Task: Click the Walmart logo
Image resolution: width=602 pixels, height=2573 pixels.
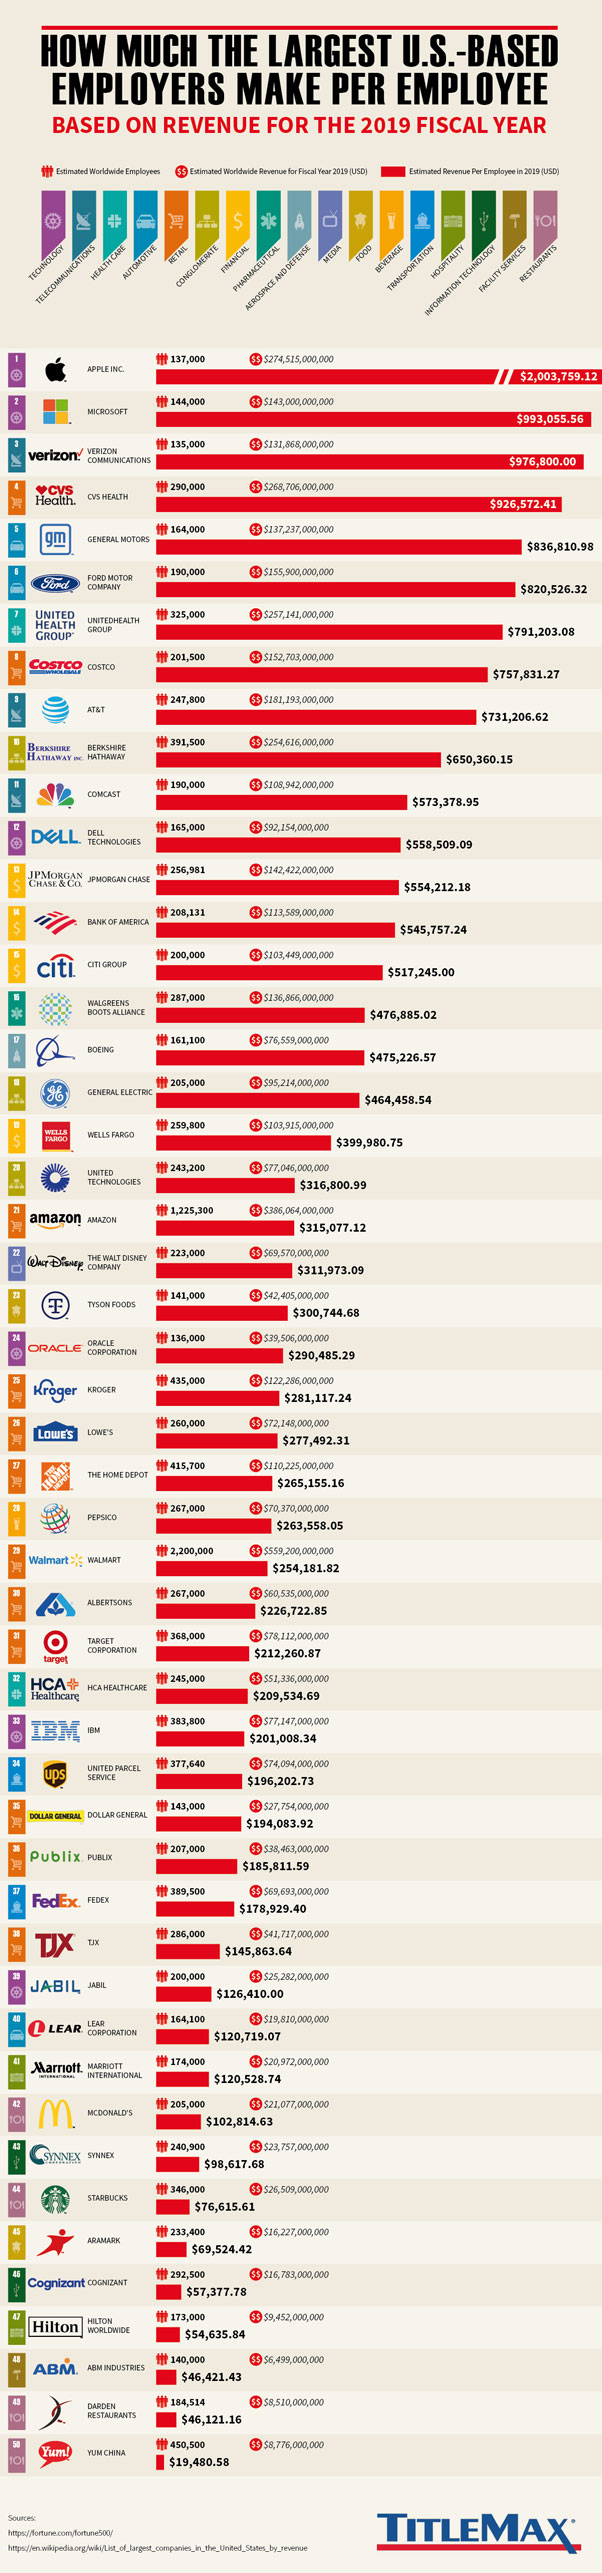Action: (55, 1560)
